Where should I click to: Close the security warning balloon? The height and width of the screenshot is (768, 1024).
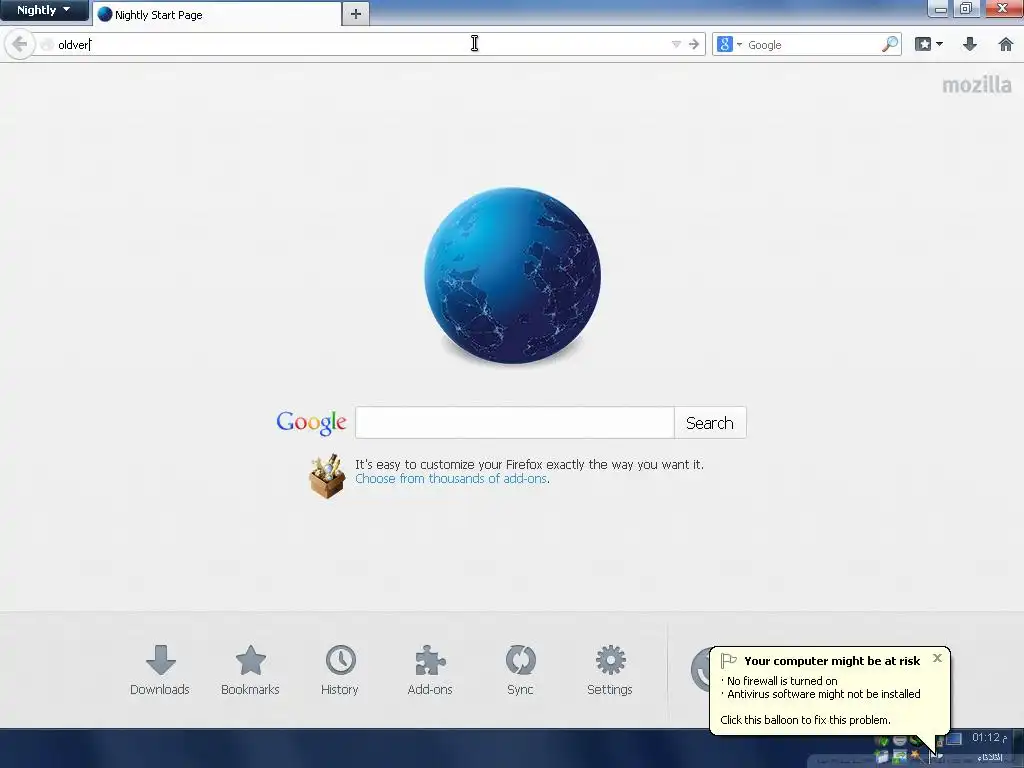pos(937,658)
